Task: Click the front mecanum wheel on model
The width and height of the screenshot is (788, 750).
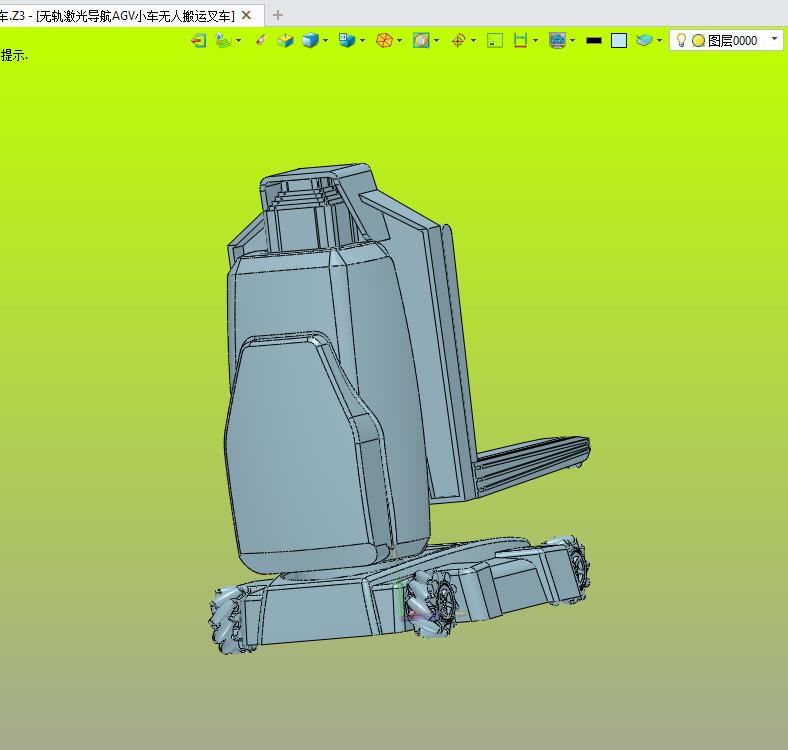Action: (x=432, y=603)
